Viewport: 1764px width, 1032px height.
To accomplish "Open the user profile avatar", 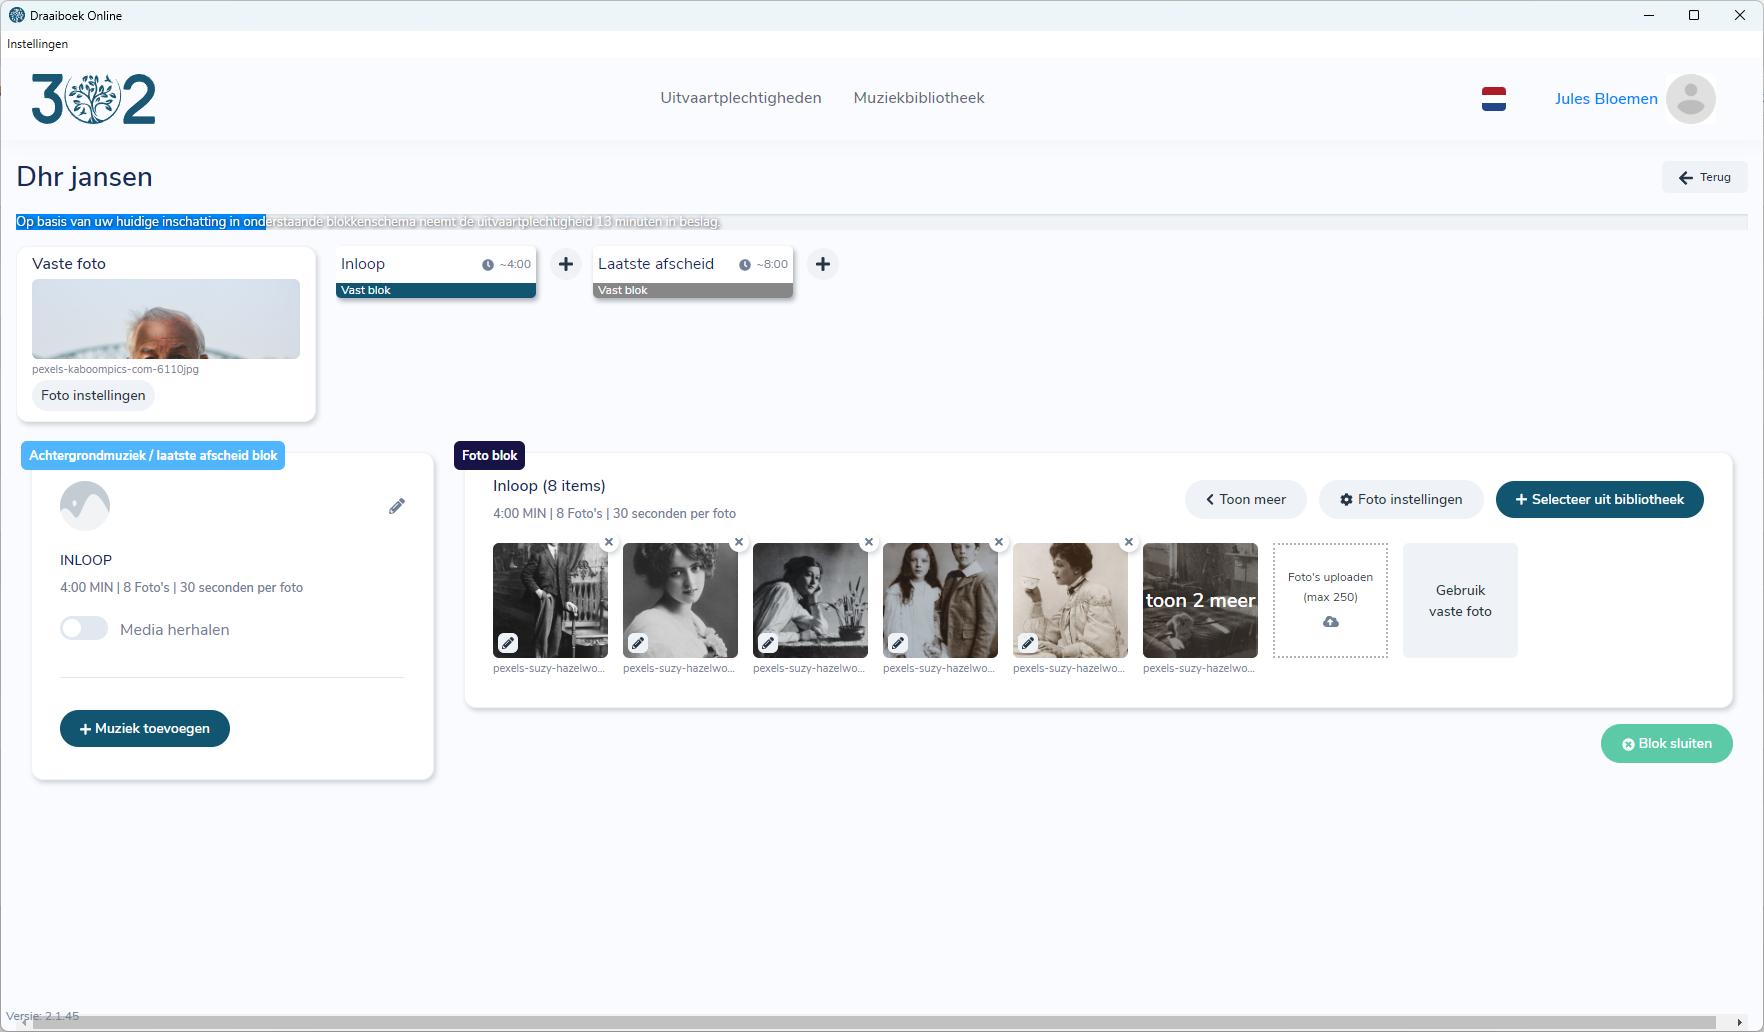I will pos(1690,99).
